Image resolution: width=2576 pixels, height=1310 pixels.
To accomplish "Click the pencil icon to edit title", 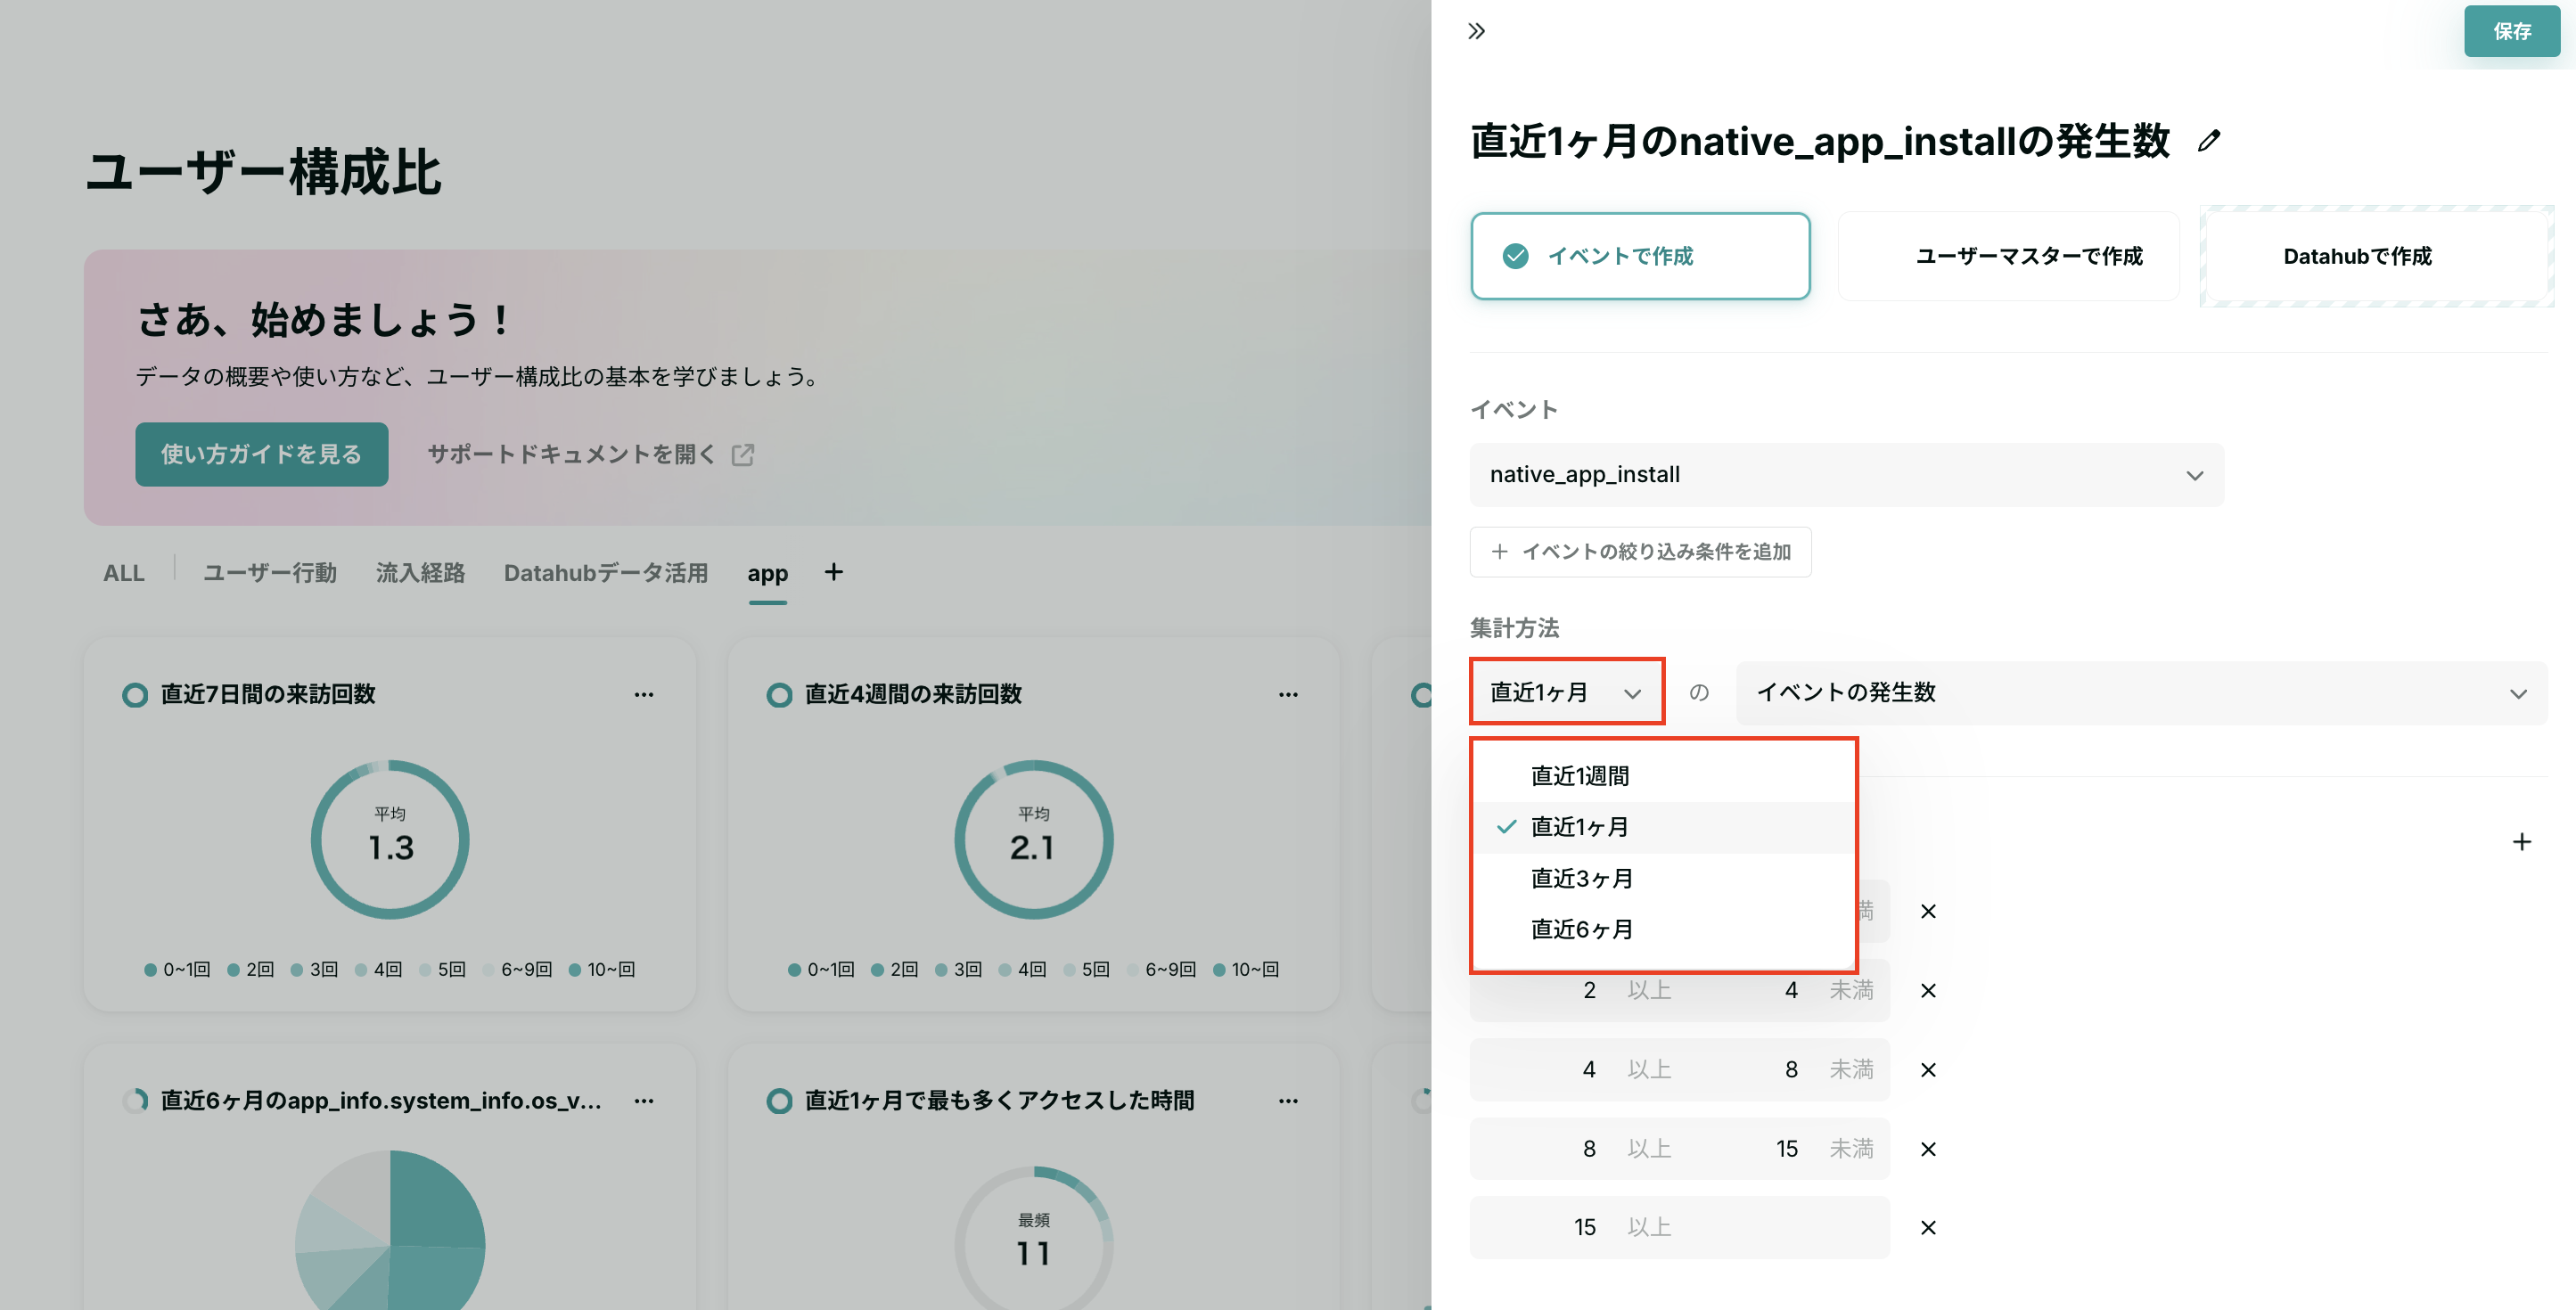I will [2209, 141].
